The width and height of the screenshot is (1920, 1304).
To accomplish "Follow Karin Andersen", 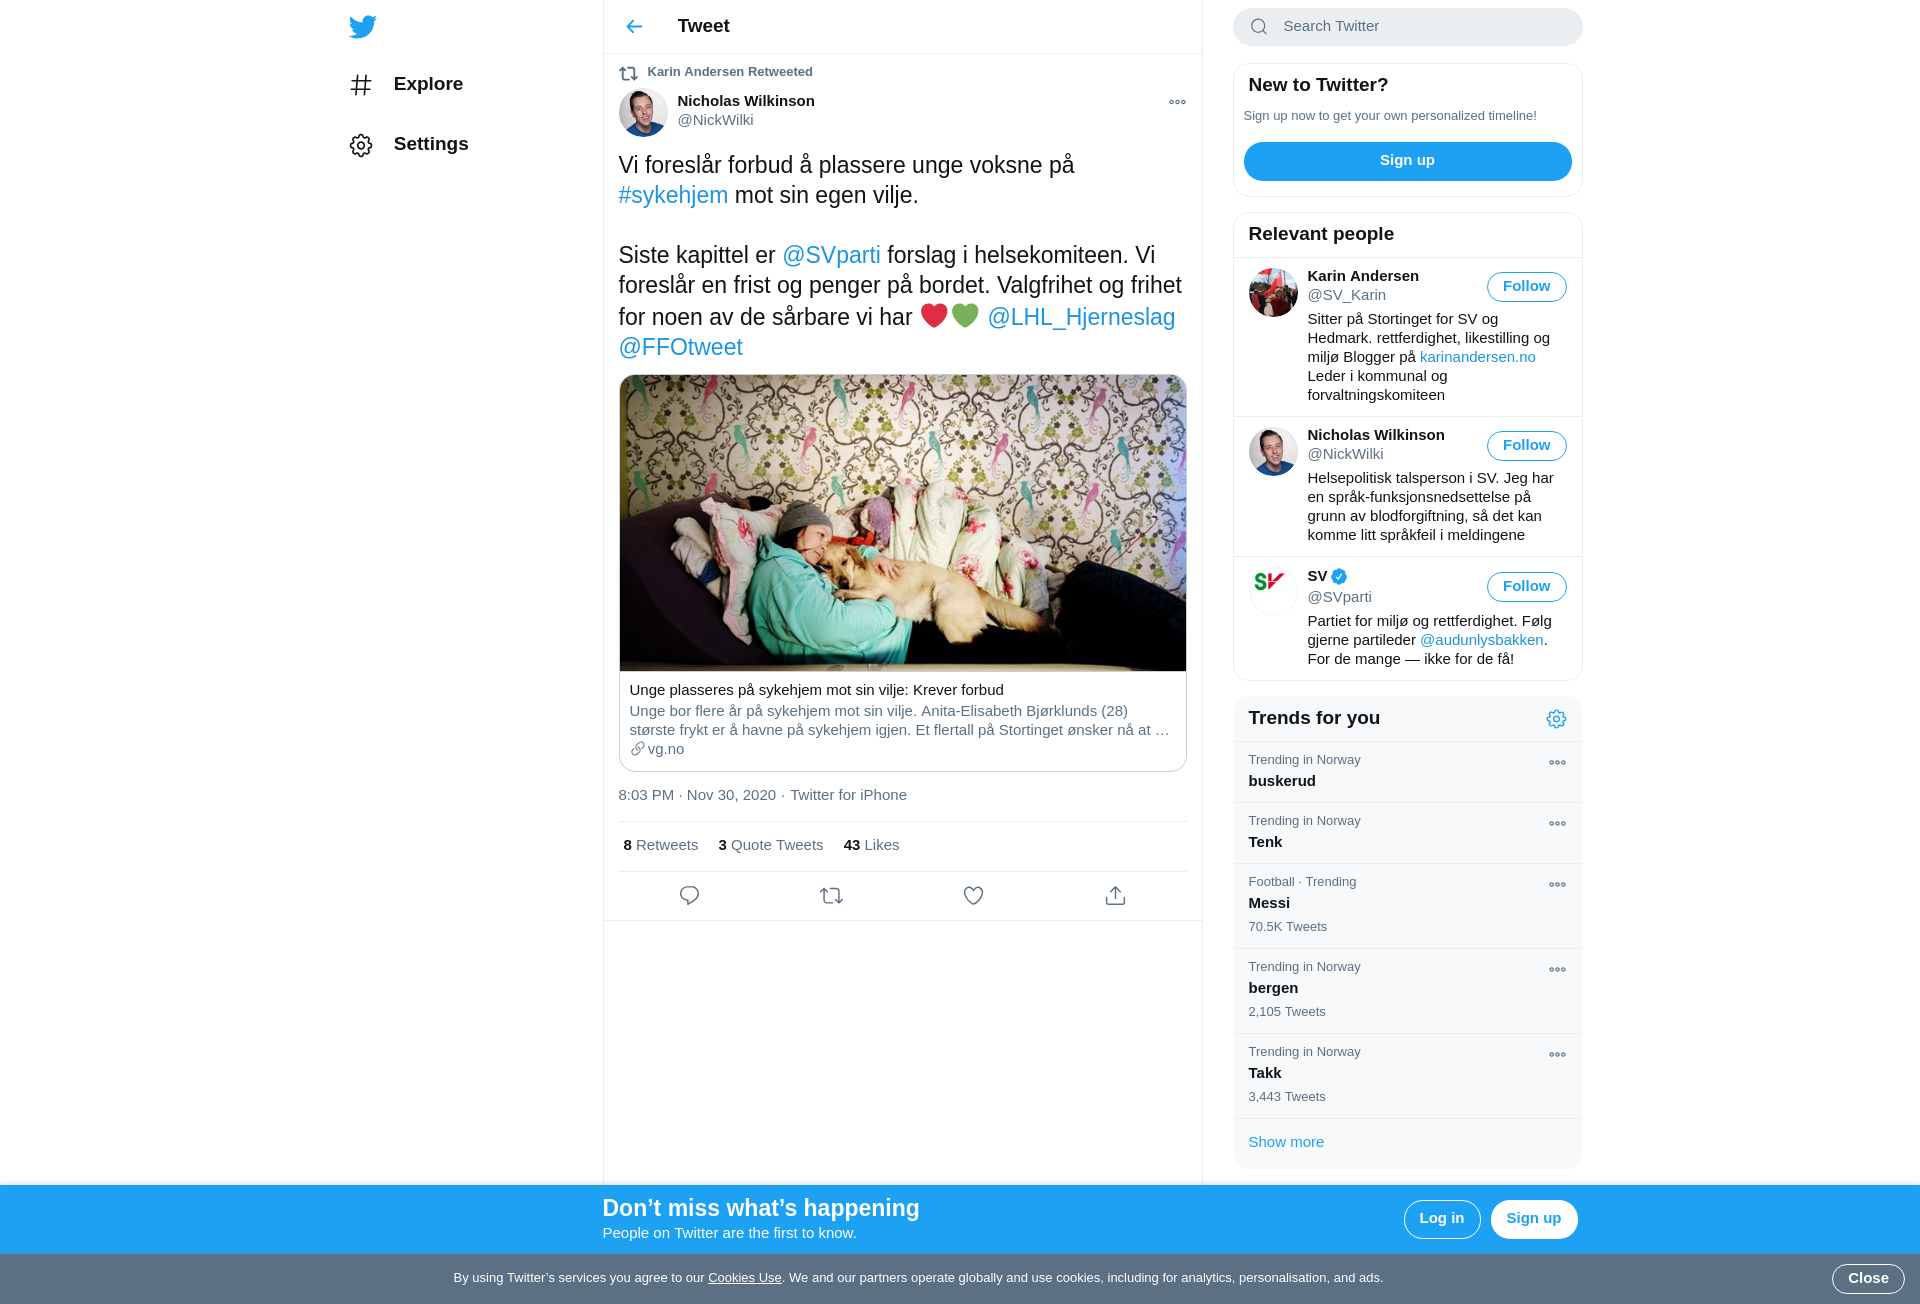I will [1526, 287].
